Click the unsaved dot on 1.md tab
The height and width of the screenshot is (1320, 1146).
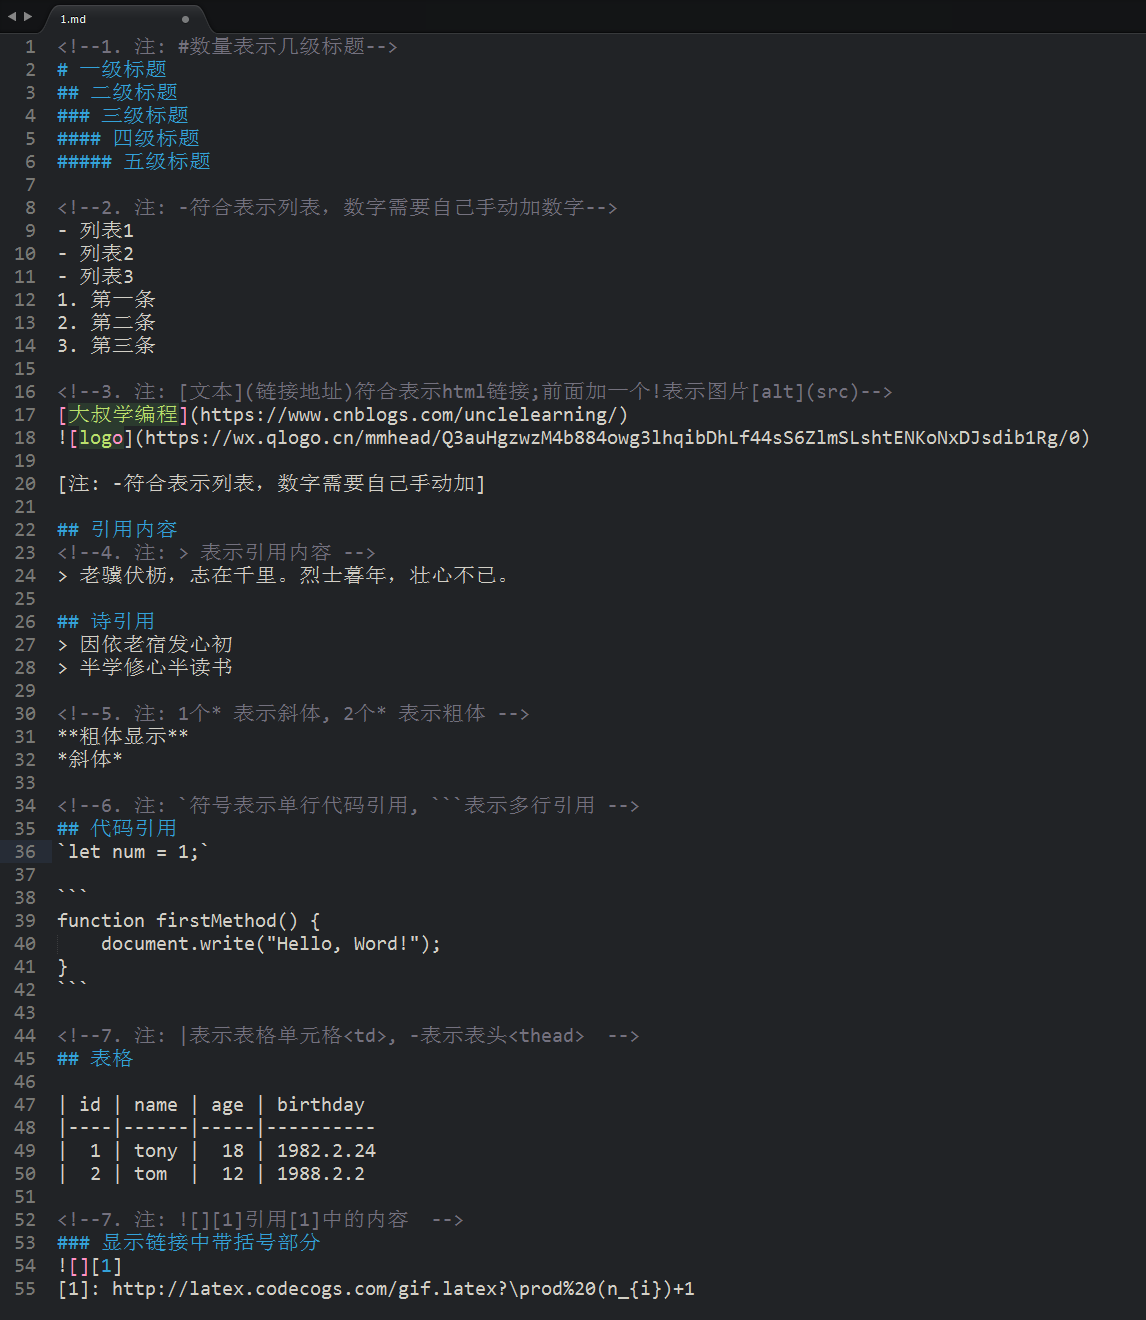click(x=185, y=19)
